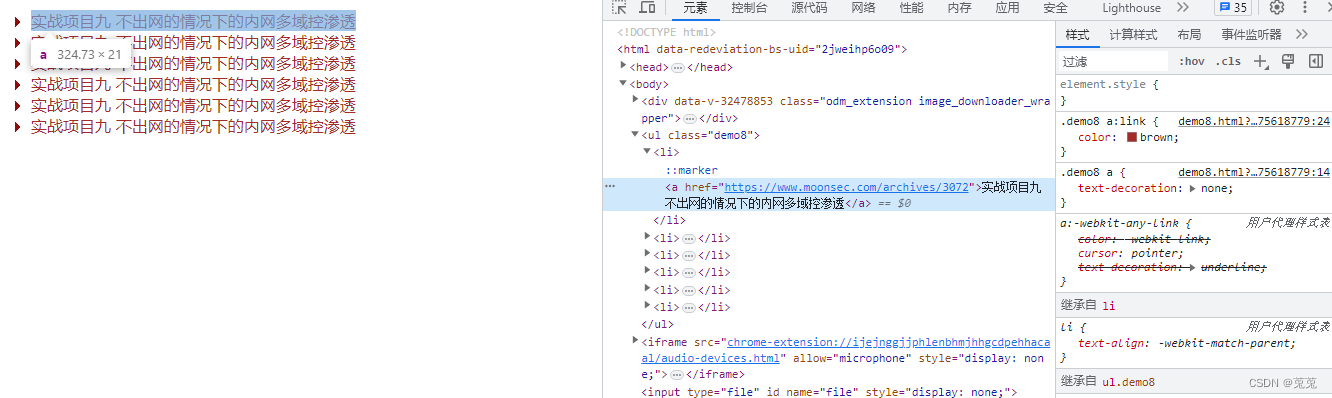The image size is (1332, 398).
Task: Show more sidebar tabs after 事件监听器
Action: point(1301,34)
